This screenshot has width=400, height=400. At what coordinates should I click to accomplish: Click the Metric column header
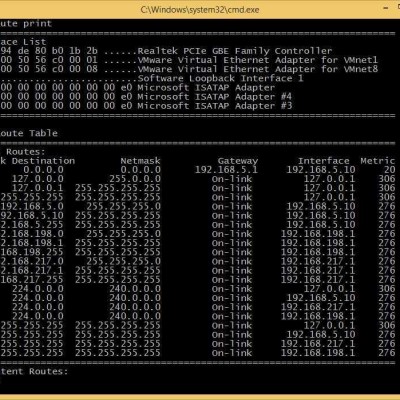[x=378, y=161]
